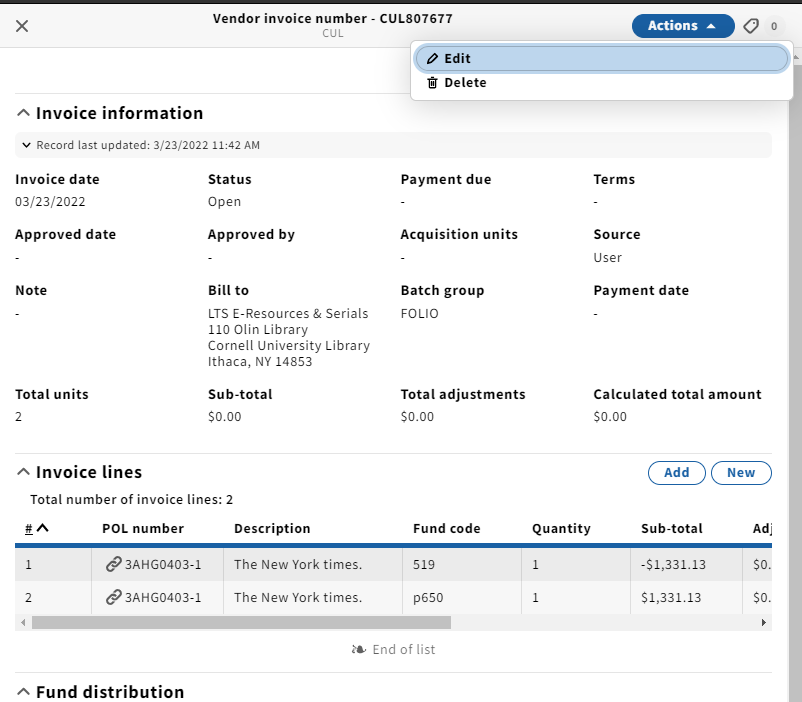Click horizontal scrollbar thumb under invoice lines
The image size is (802, 702).
tap(241, 623)
